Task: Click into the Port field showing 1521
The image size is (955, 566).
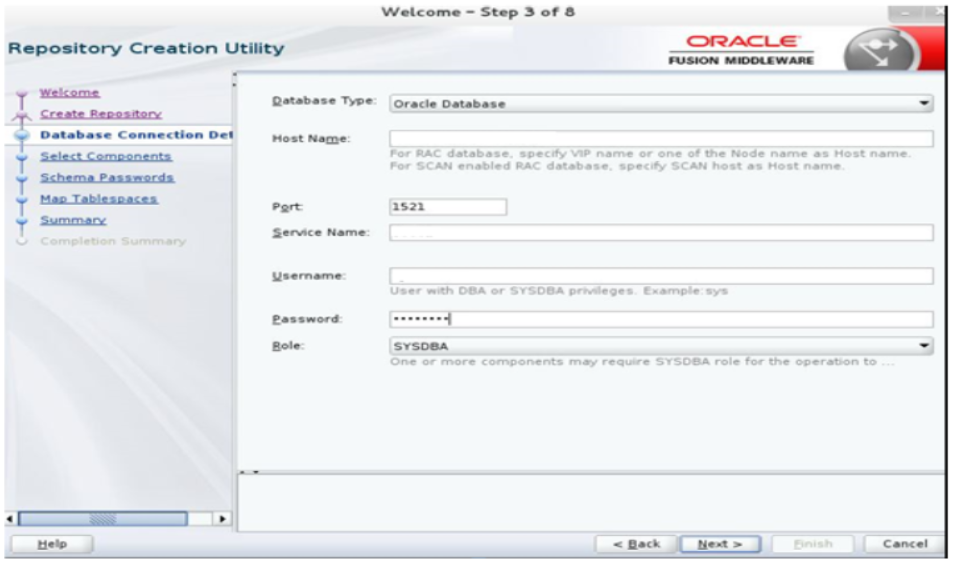Action: tap(448, 207)
